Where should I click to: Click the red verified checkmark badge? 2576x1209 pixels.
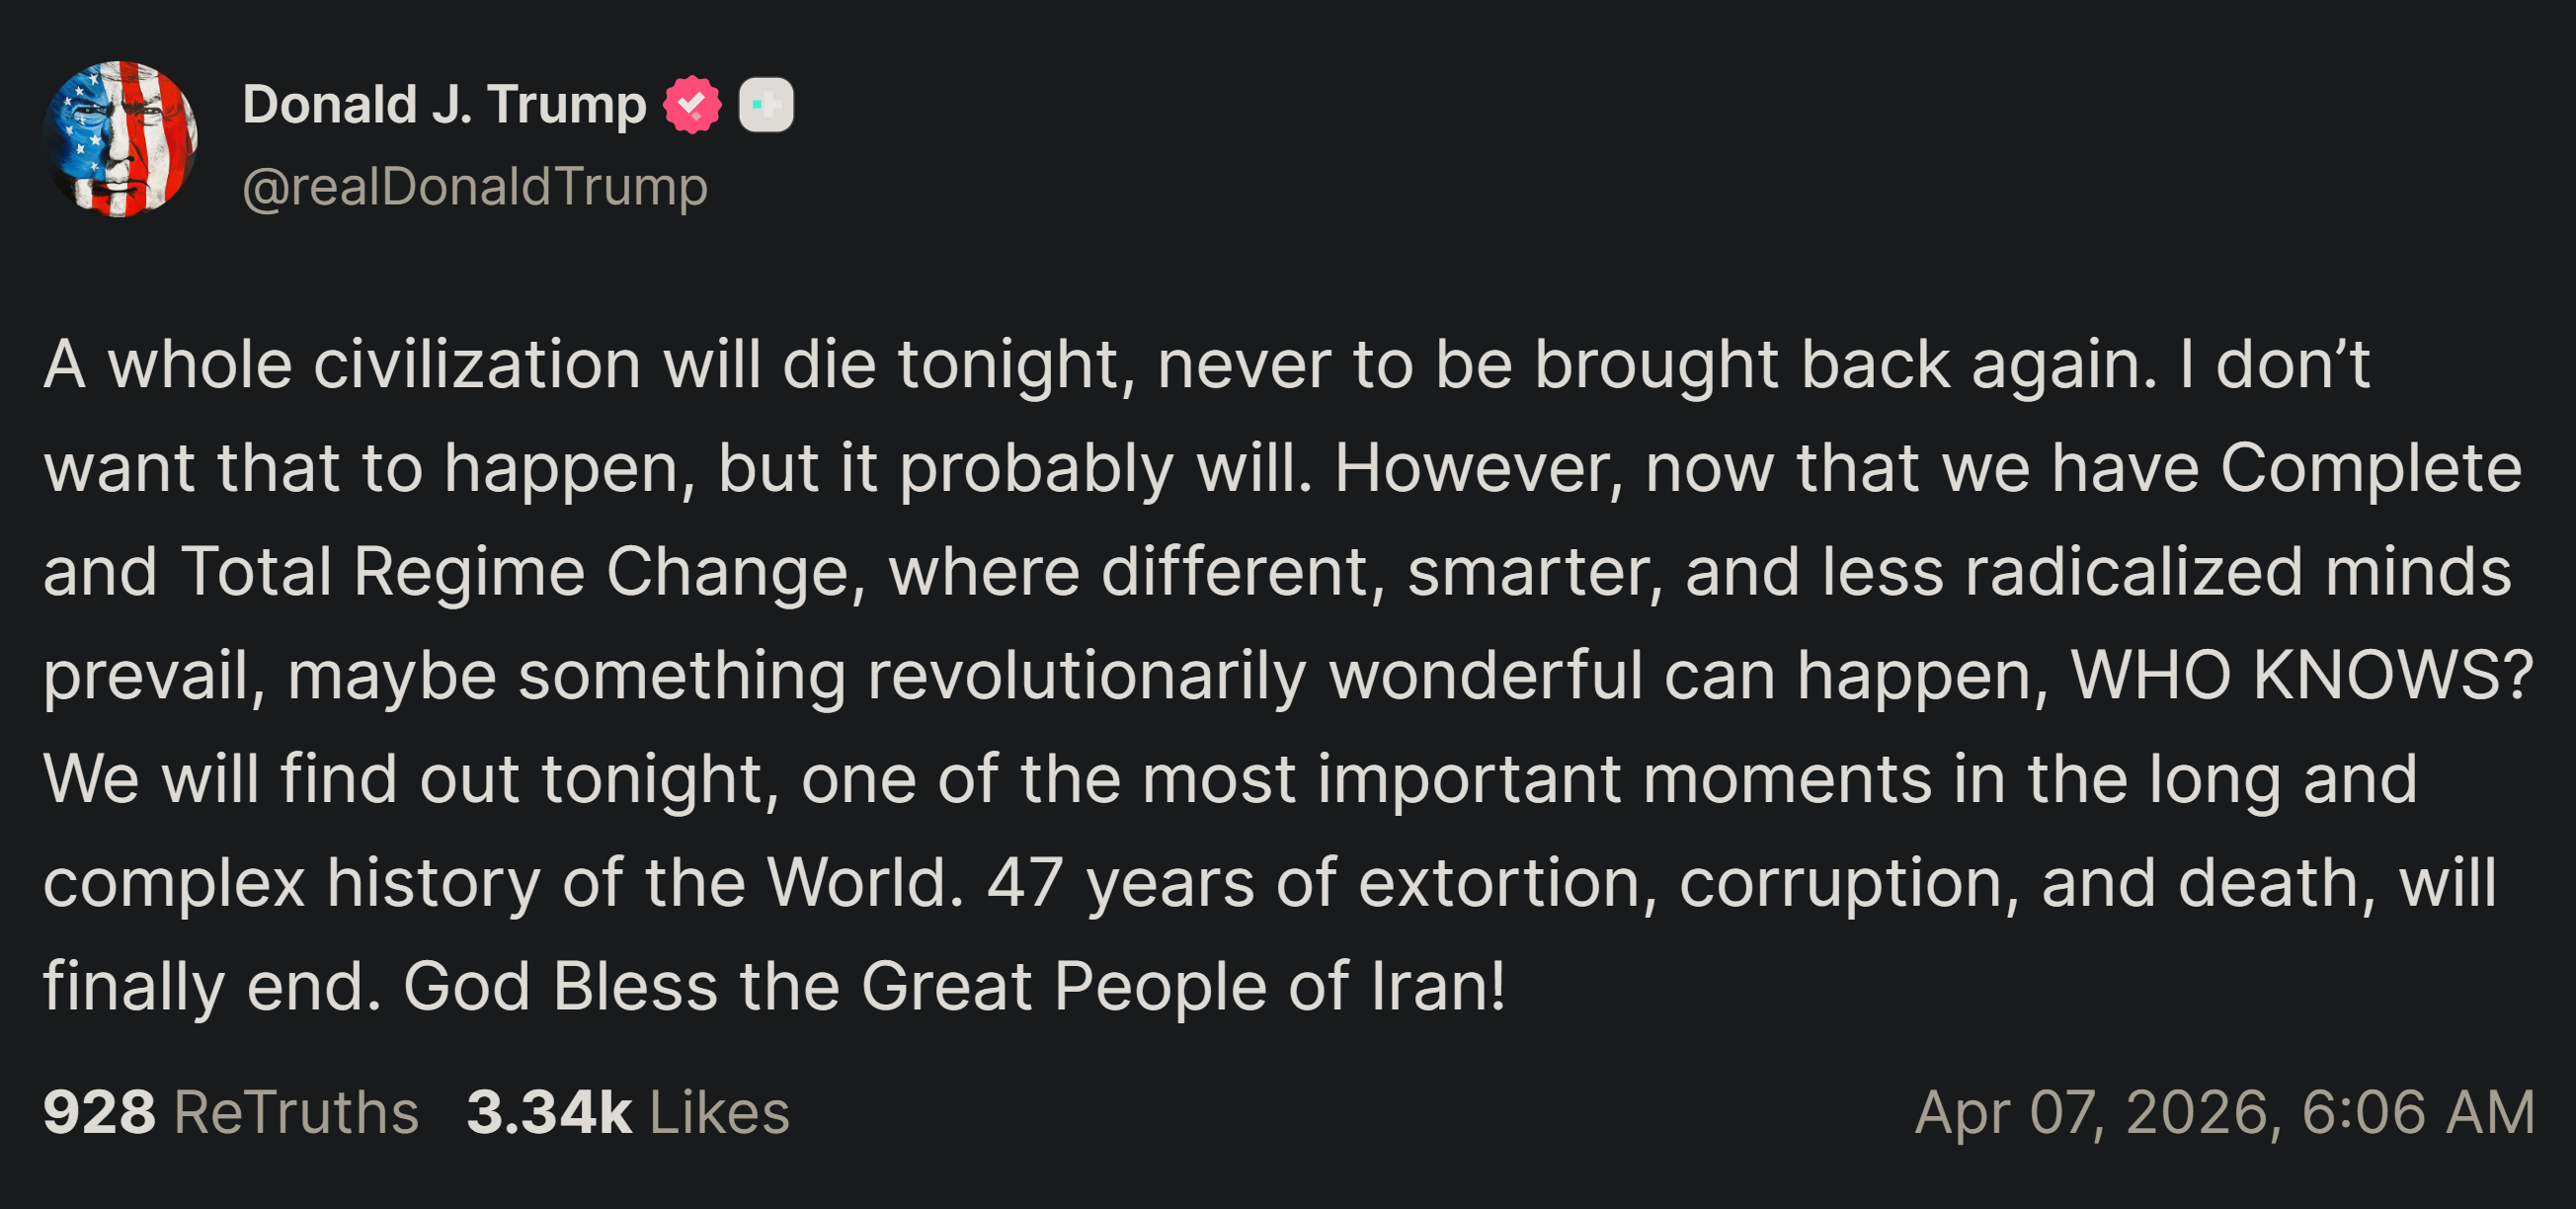[692, 105]
